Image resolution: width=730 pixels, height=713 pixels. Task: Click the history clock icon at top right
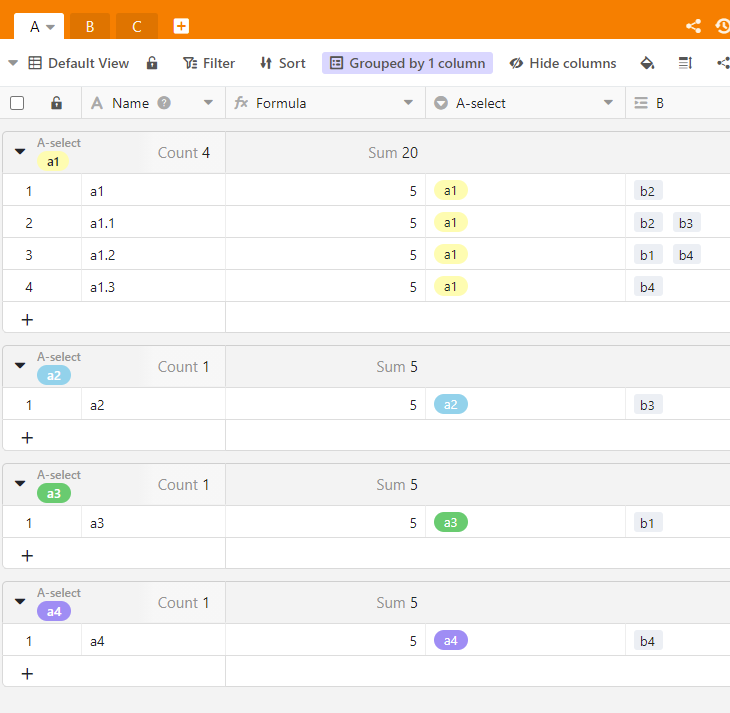click(x=723, y=27)
